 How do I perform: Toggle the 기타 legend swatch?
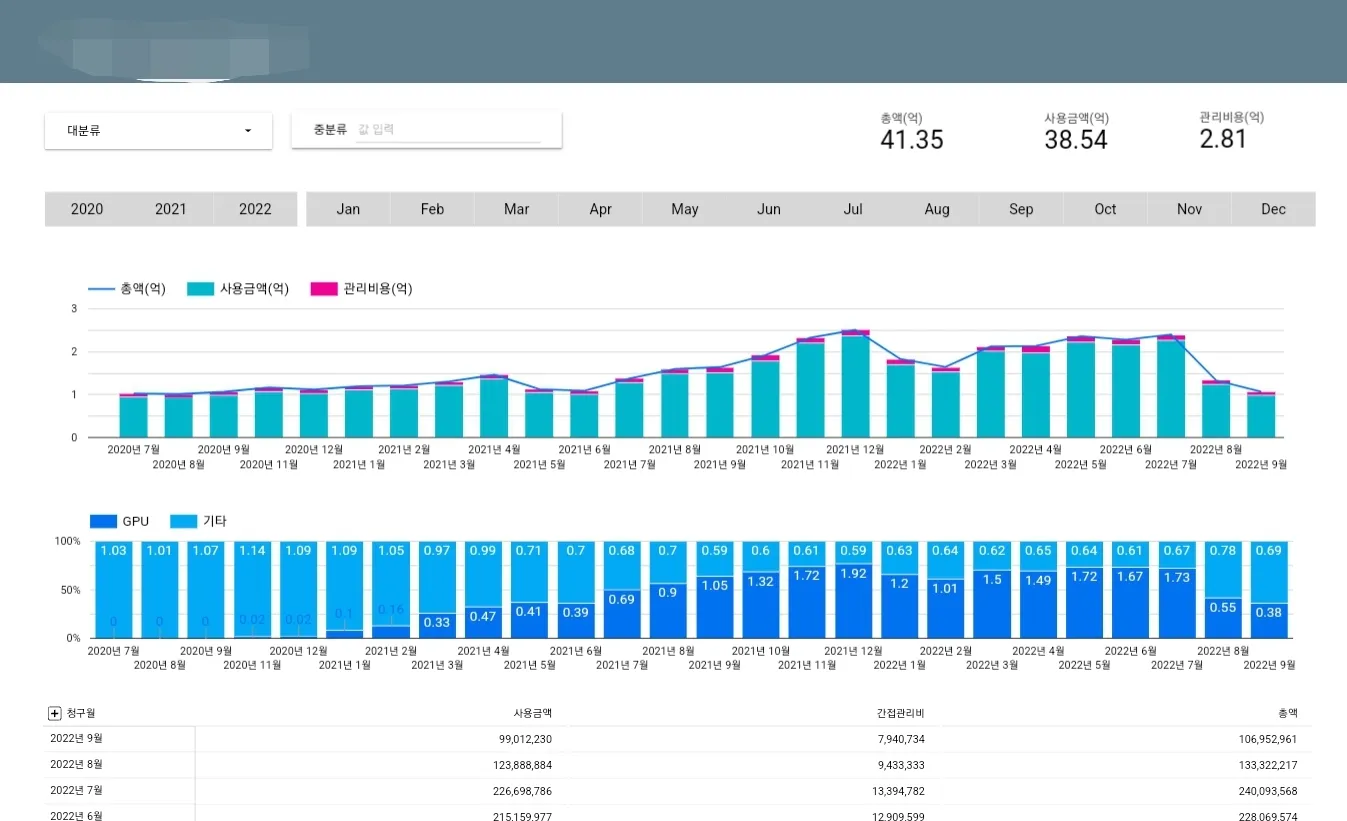point(184,521)
